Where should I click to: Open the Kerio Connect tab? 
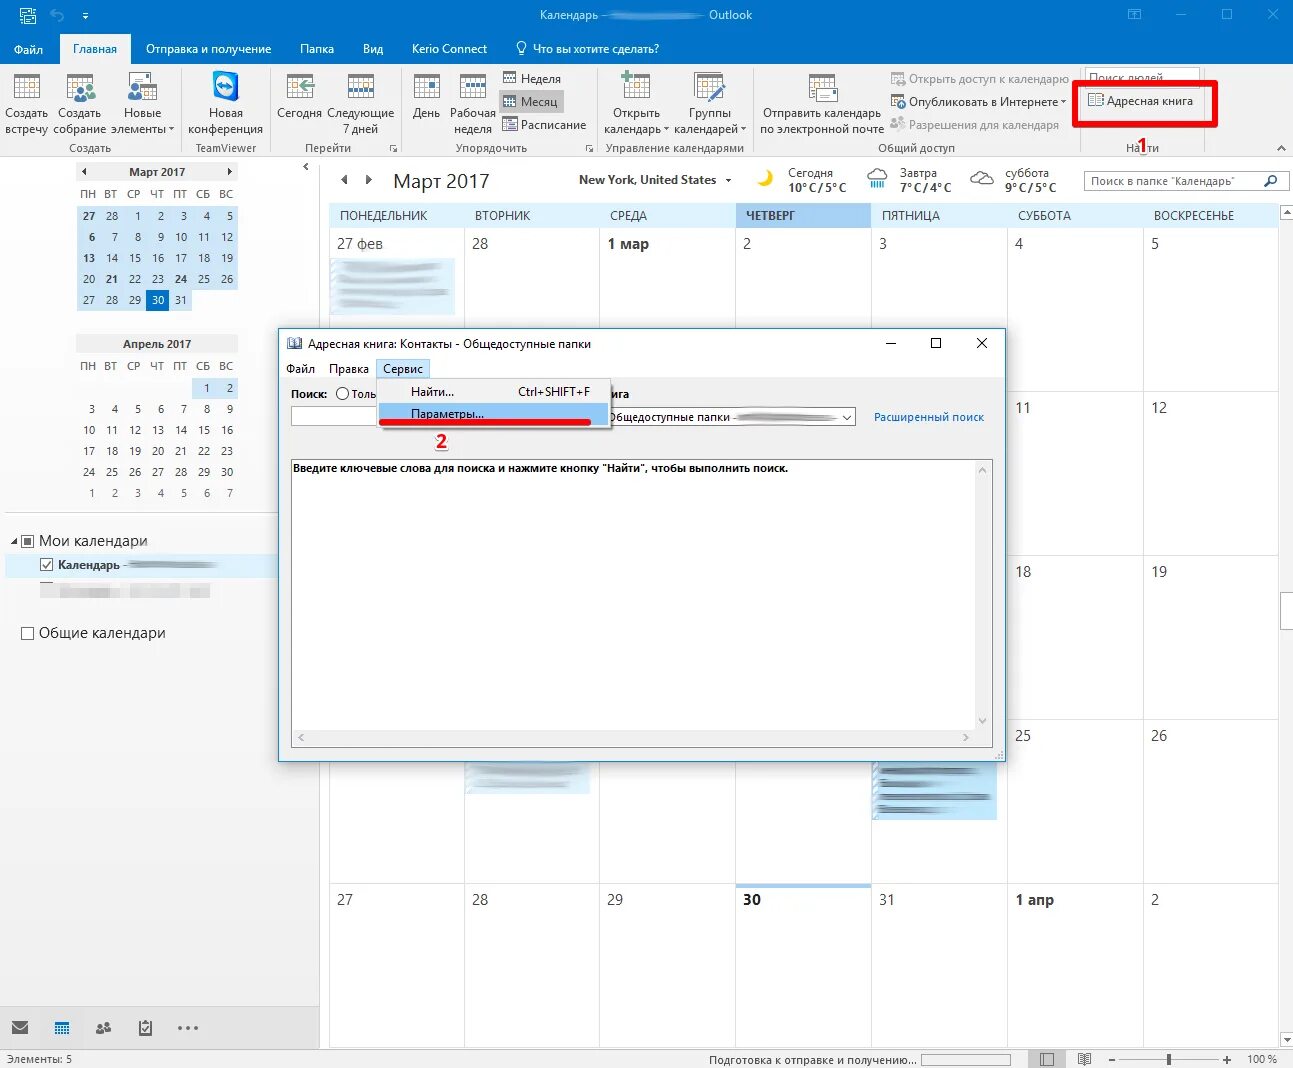(449, 49)
